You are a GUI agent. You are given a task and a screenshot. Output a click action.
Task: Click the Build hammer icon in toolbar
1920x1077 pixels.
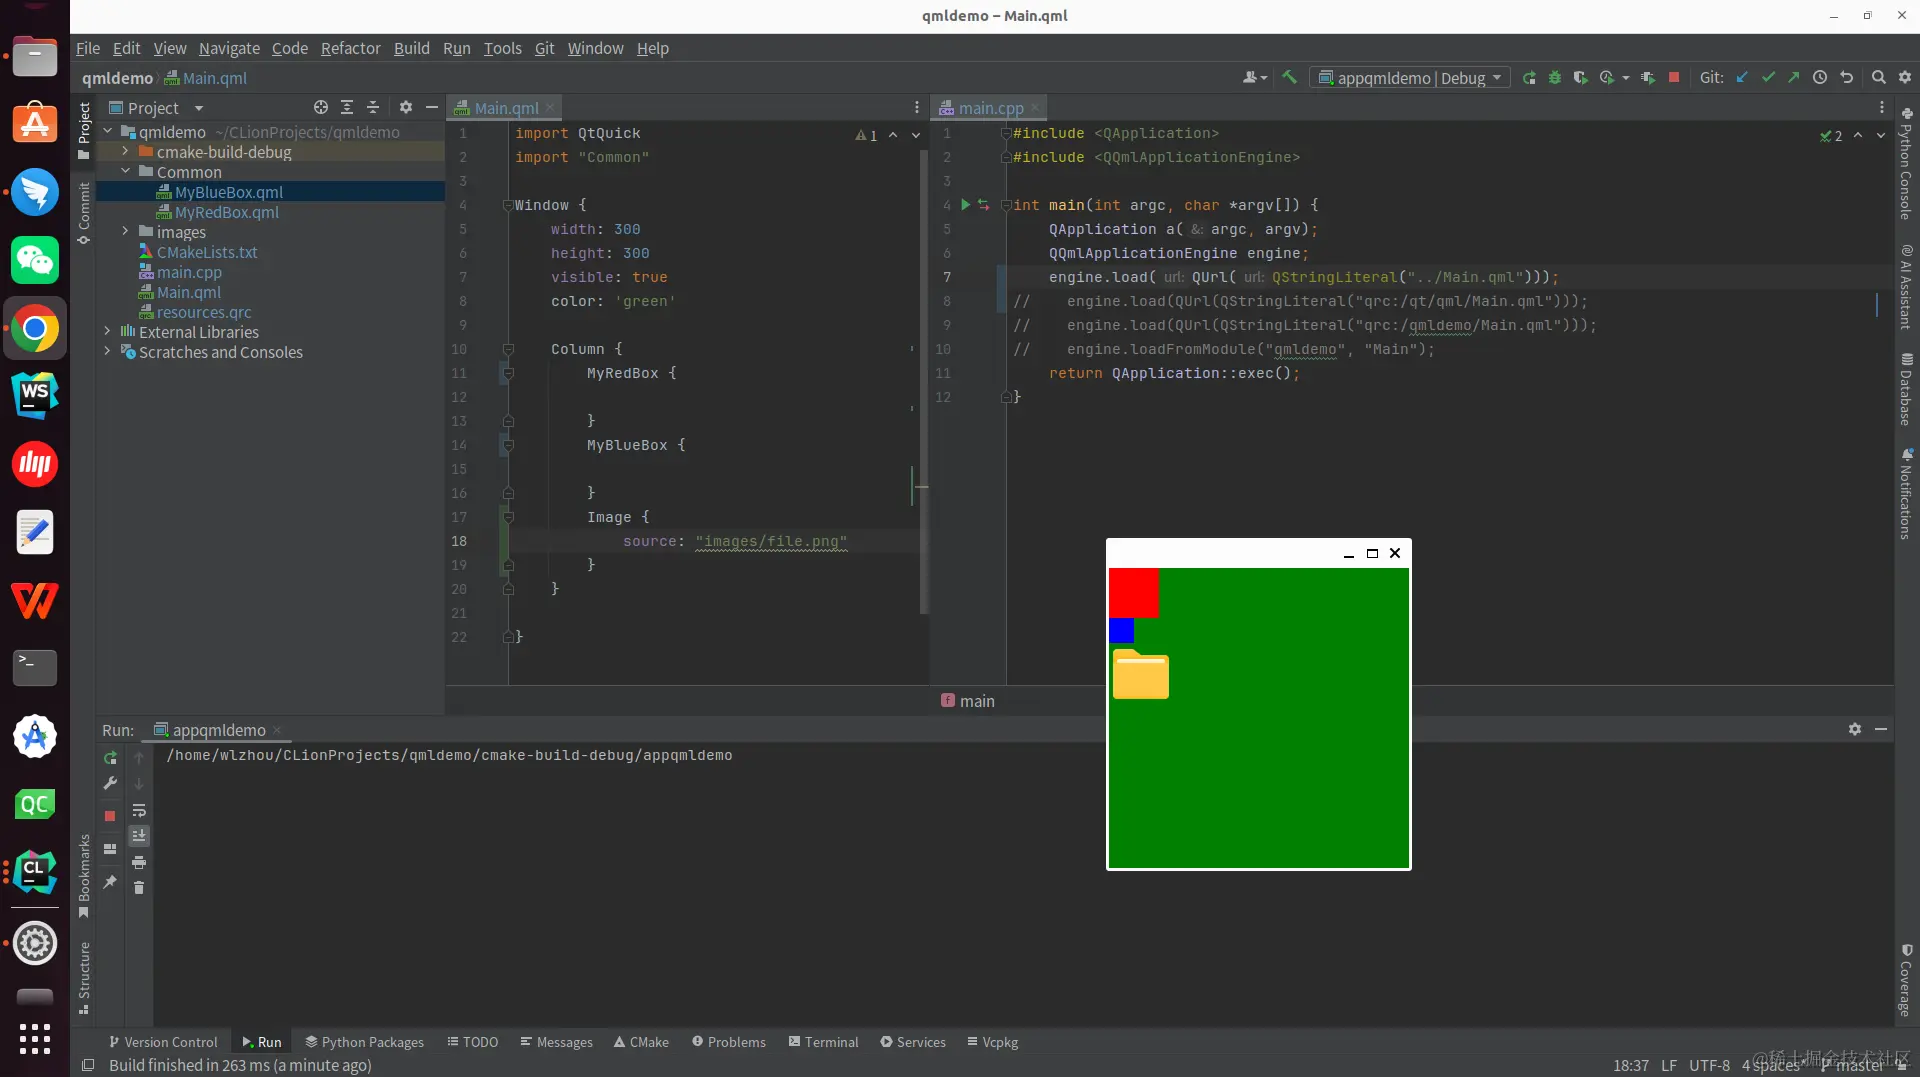click(x=1290, y=78)
